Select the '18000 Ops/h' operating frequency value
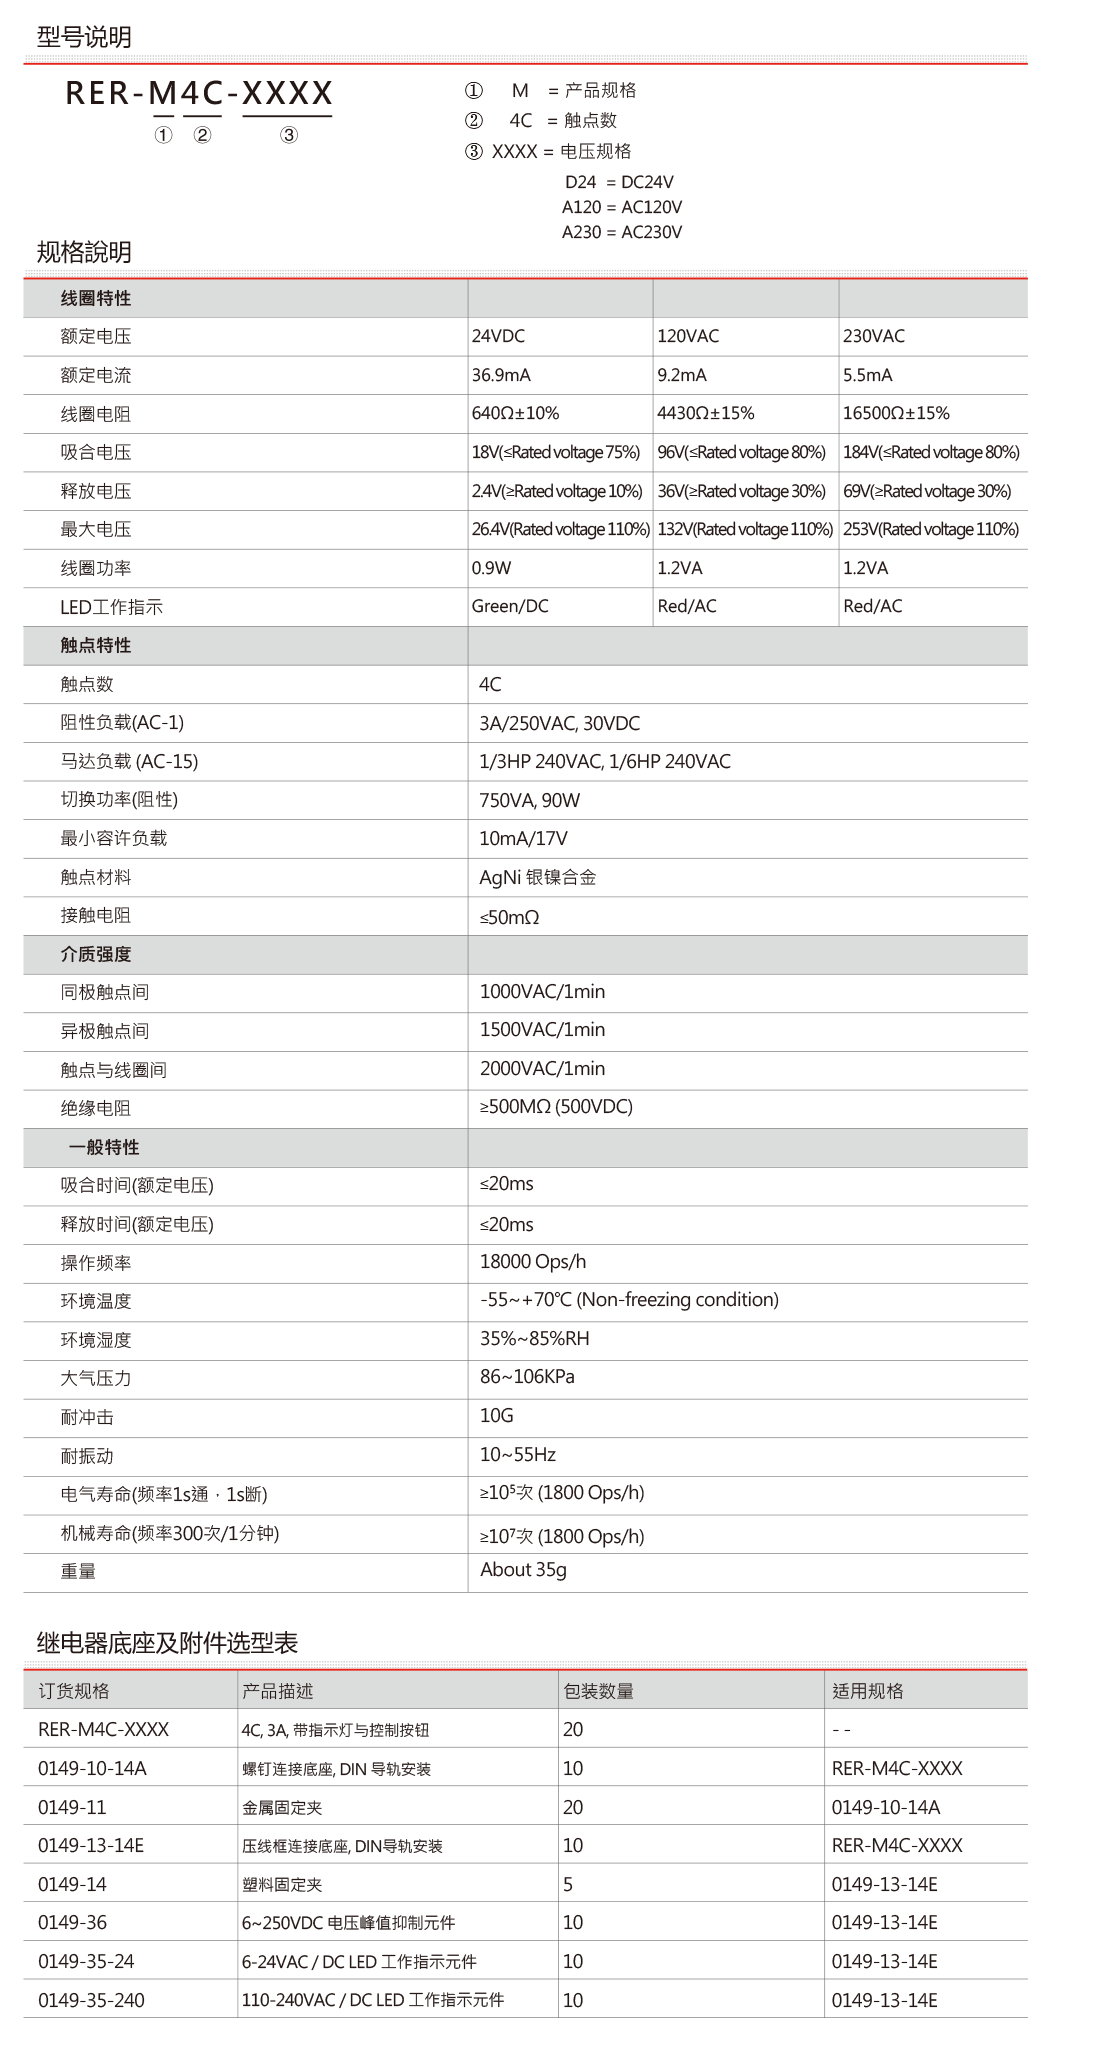 [x=533, y=1261]
